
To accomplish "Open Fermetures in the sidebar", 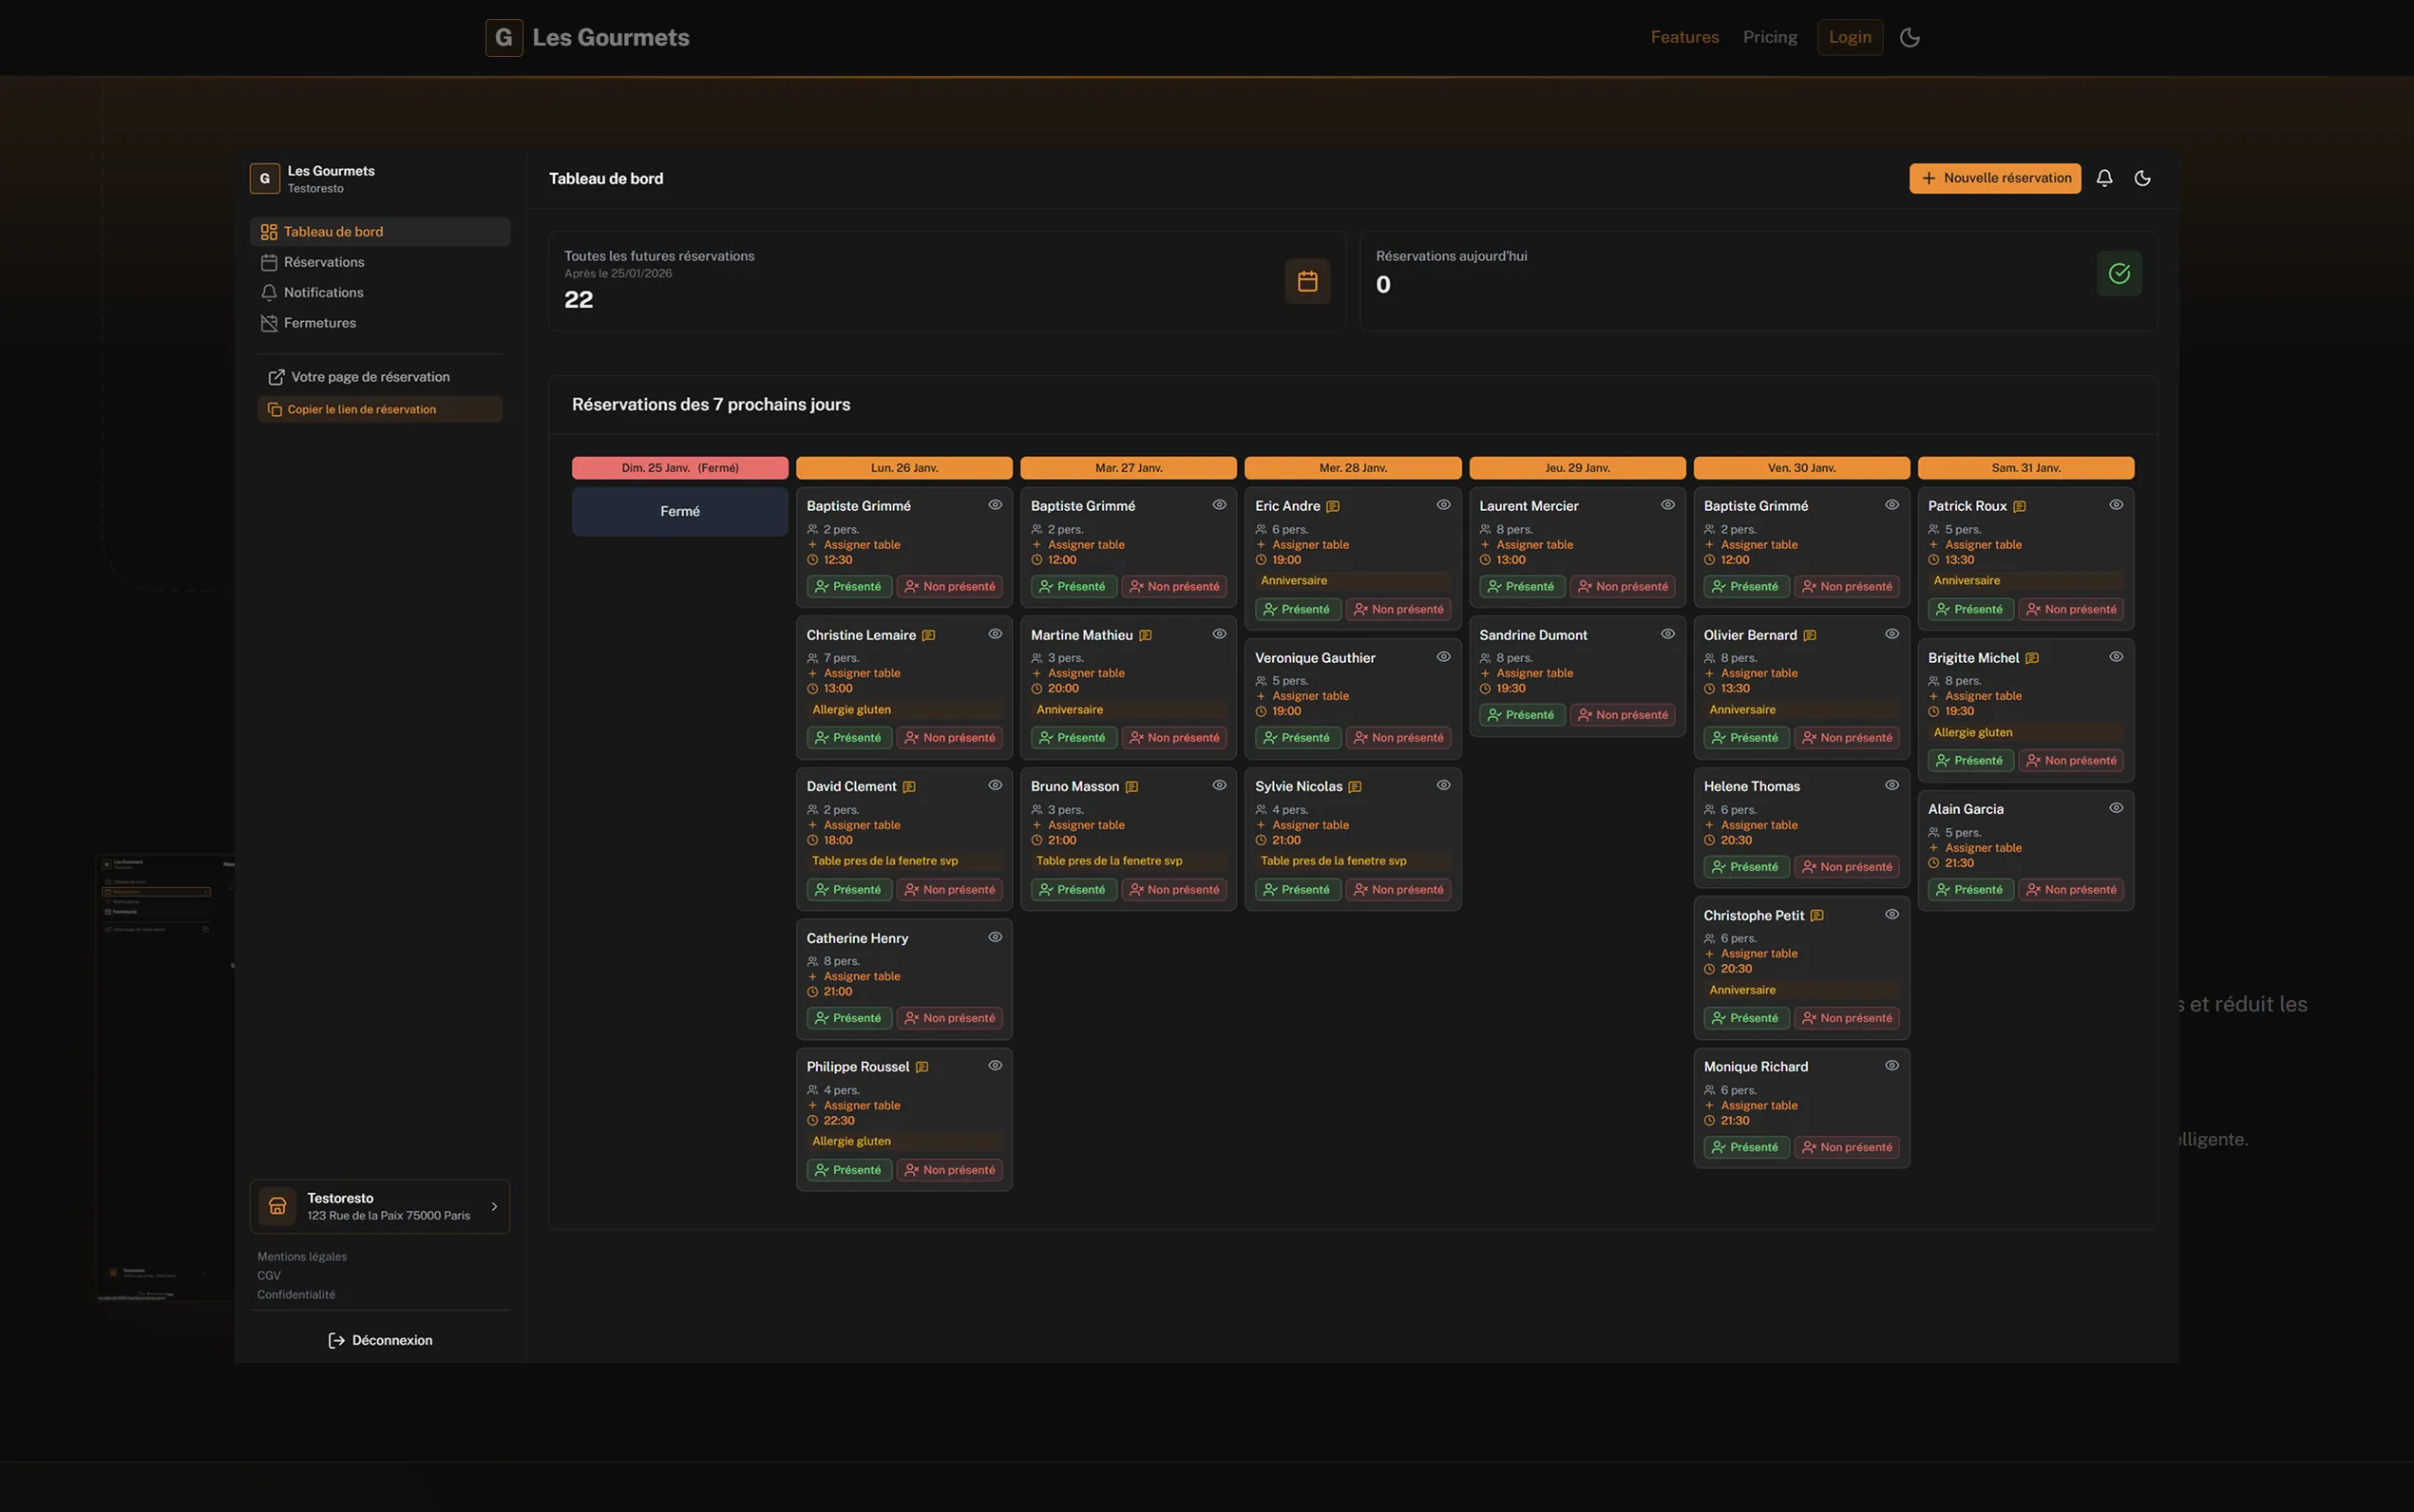I will pyautogui.click(x=319, y=323).
